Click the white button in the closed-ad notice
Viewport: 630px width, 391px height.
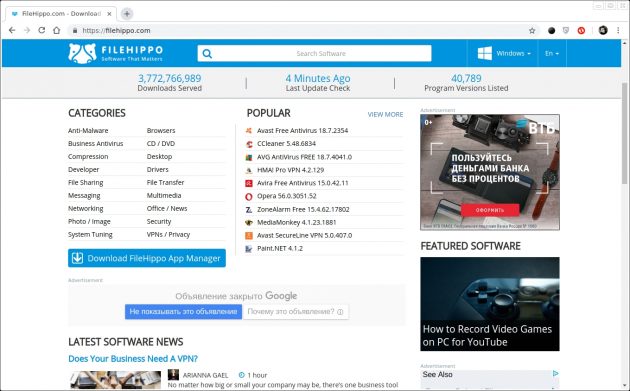tap(296, 312)
